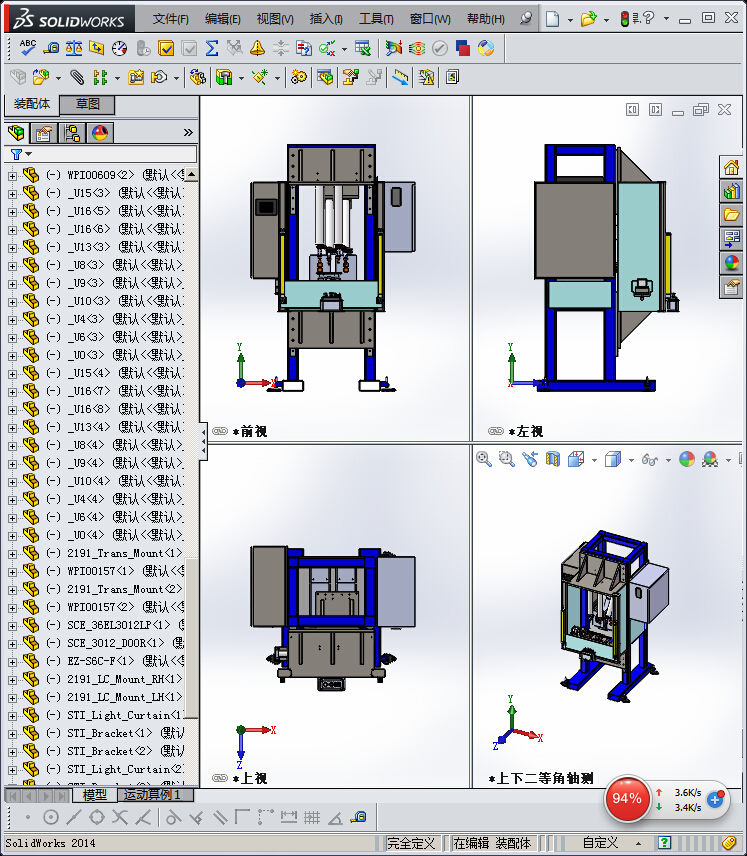Open the 文件(F) menu
Viewport: 747px width, 856px height.
170,19
